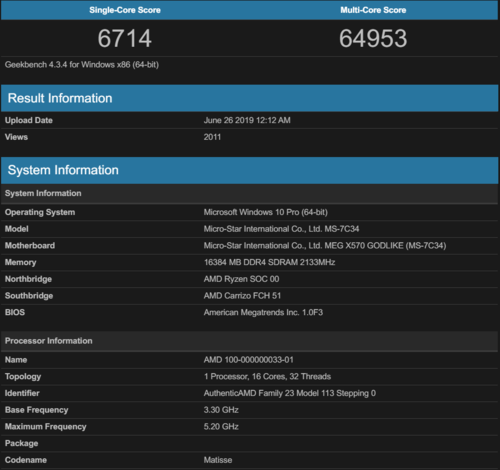Select the 3.30 GHz base frequency value

221,410
